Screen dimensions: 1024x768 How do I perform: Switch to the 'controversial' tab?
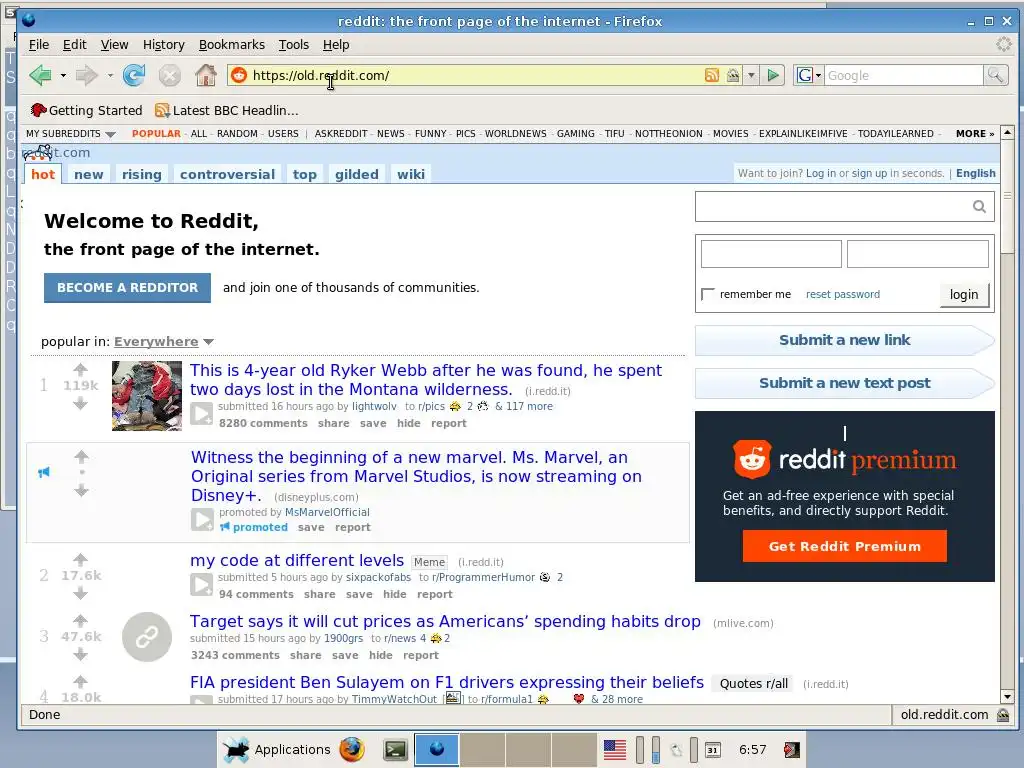coord(227,174)
